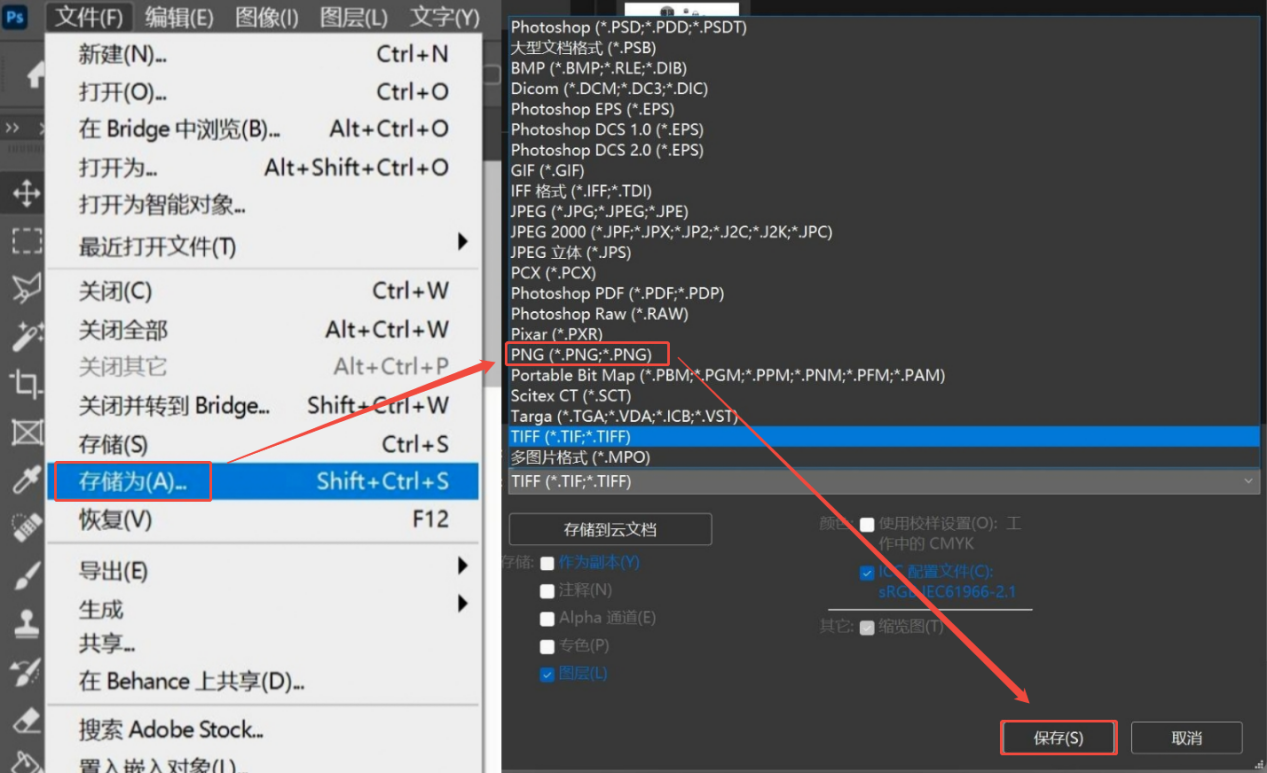The width and height of the screenshot is (1267, 773).
Task: Open the 图像(I) menu
Action: click(x=267, y=17)
